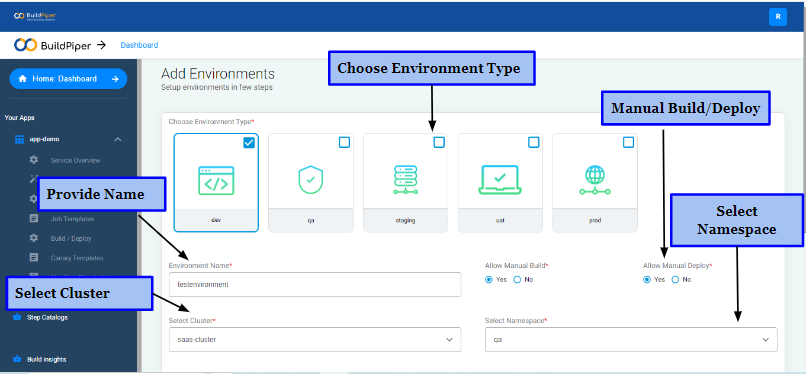Click the Build insights basket icon
Viewport: 806px width, 374px height.
(x=17, y=359)
